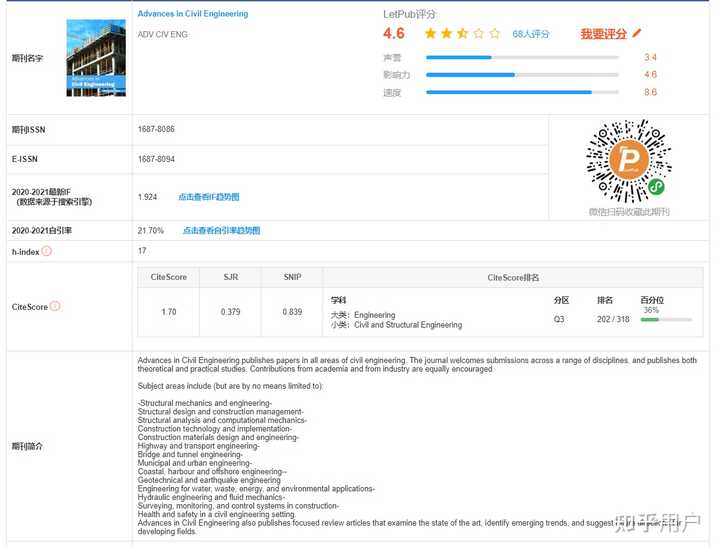Viewport: 720px width, 547px height.
Task: Click the h-index value 17
Action: click(x=142, y=251)
